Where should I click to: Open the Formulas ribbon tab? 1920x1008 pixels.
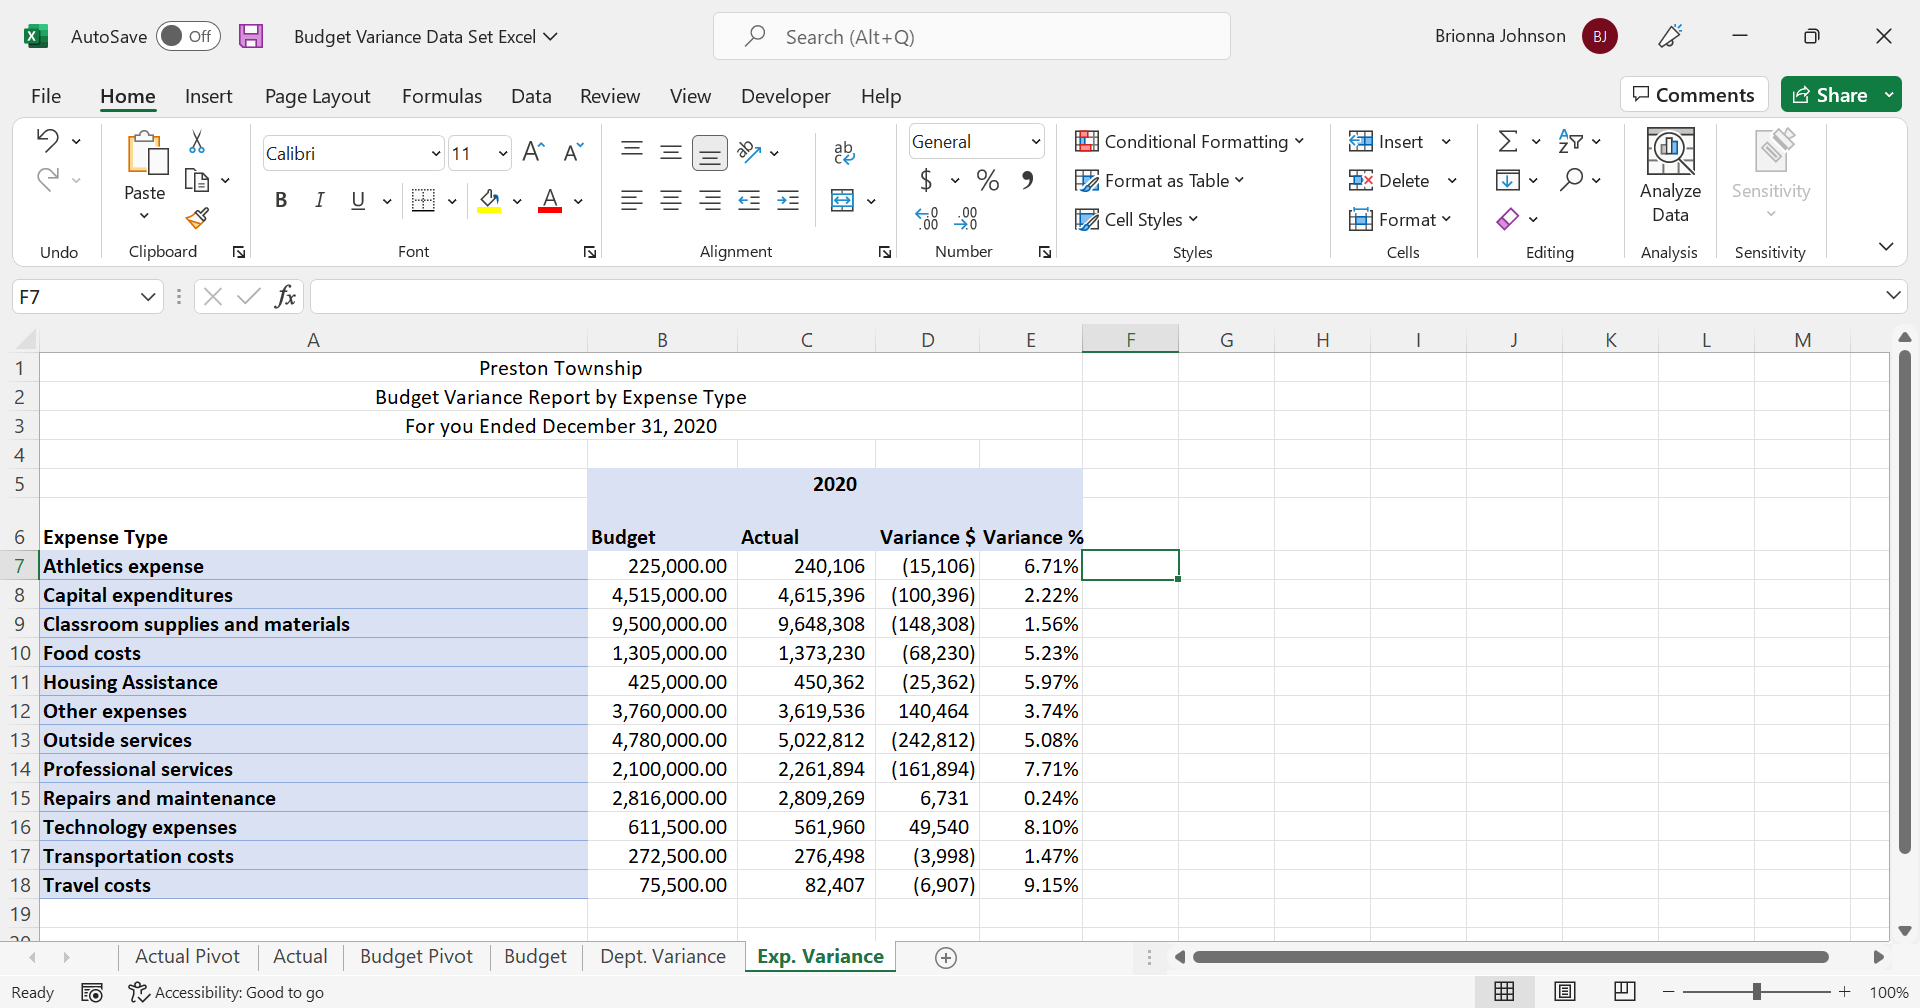pos(441,96)
